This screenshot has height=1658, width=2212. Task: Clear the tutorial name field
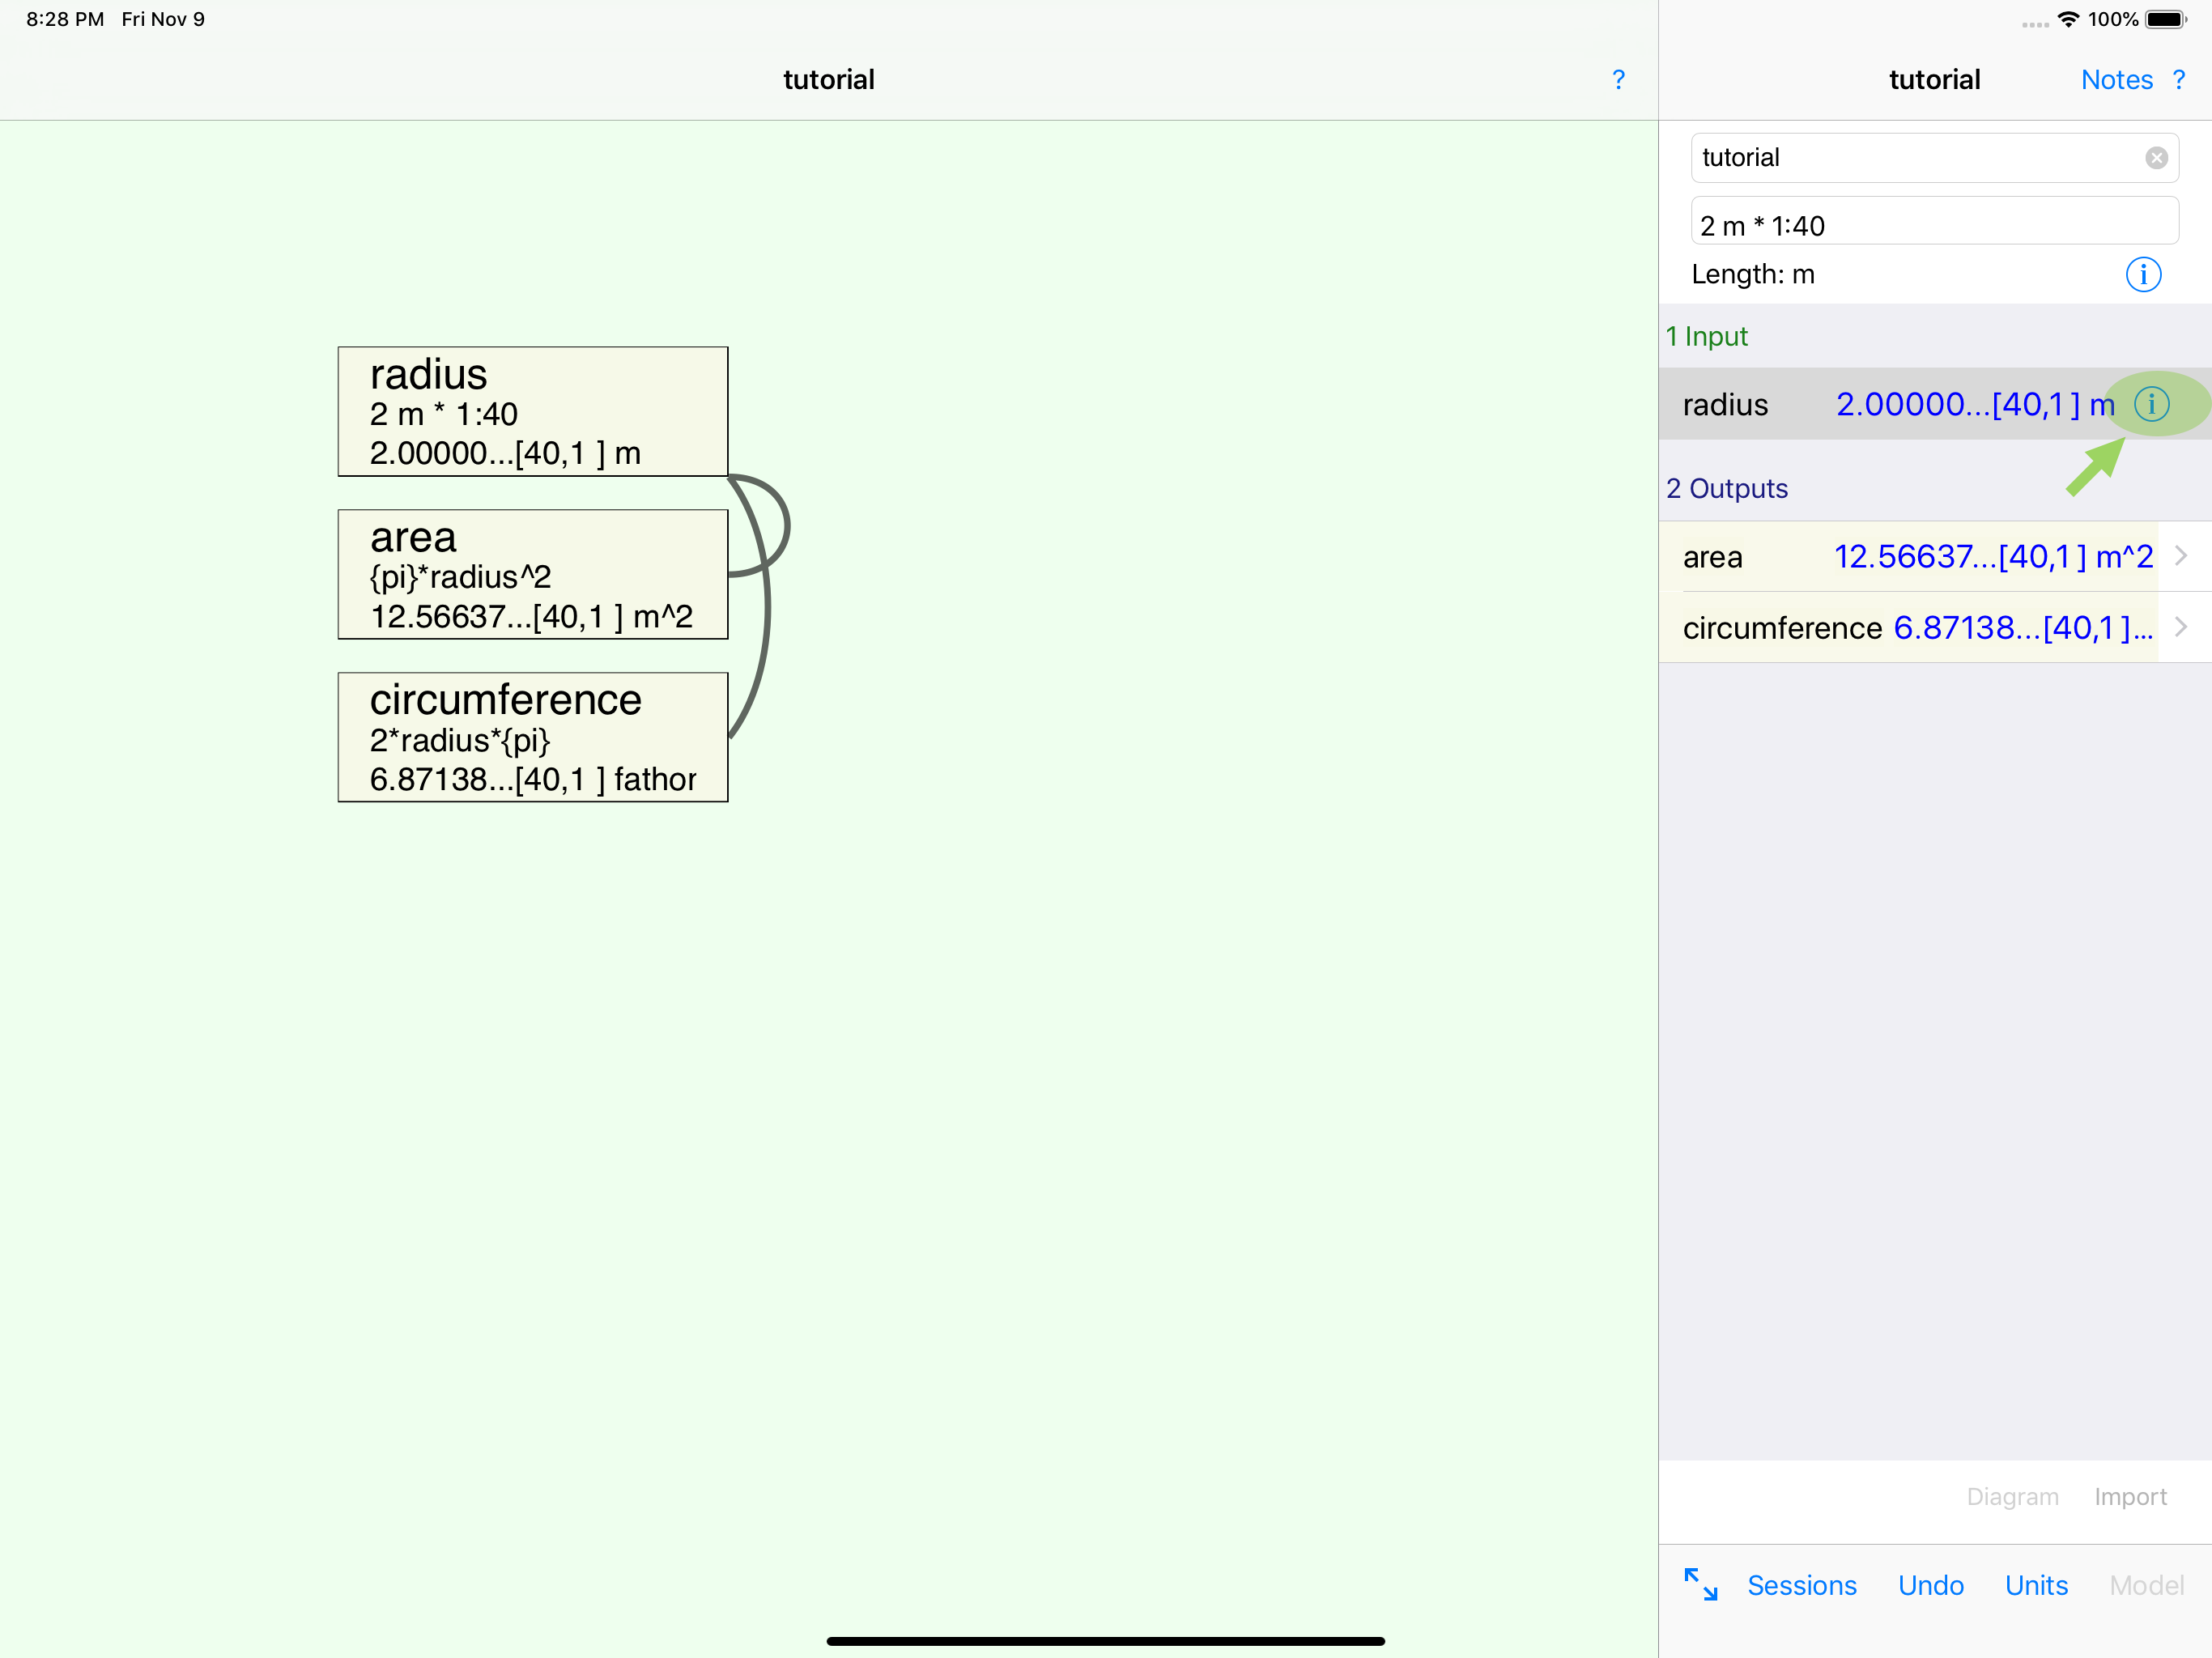pos(2156,158)
